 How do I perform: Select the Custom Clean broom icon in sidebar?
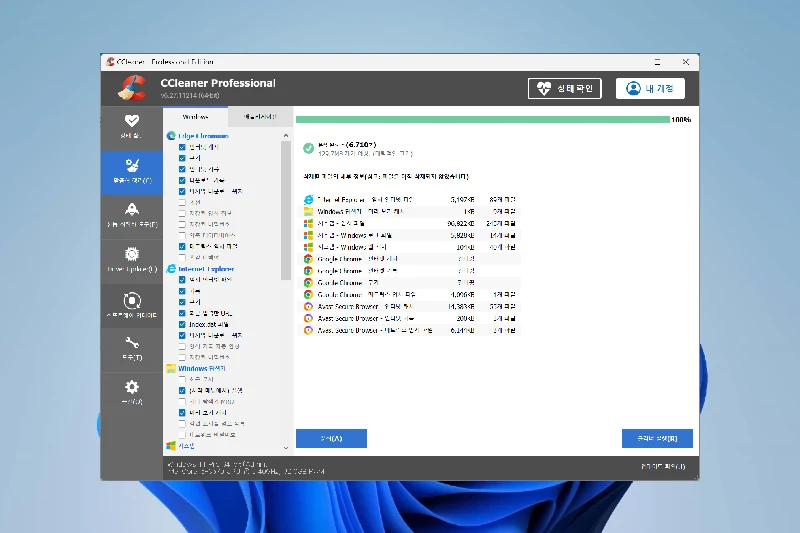point(132,165)
